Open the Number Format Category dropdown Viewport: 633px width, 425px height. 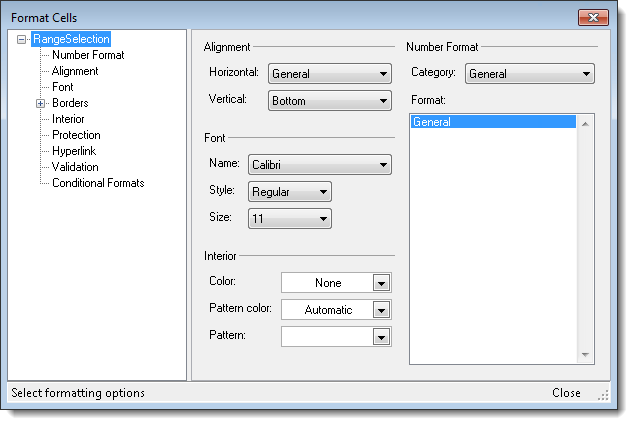(x=529, y=74)
